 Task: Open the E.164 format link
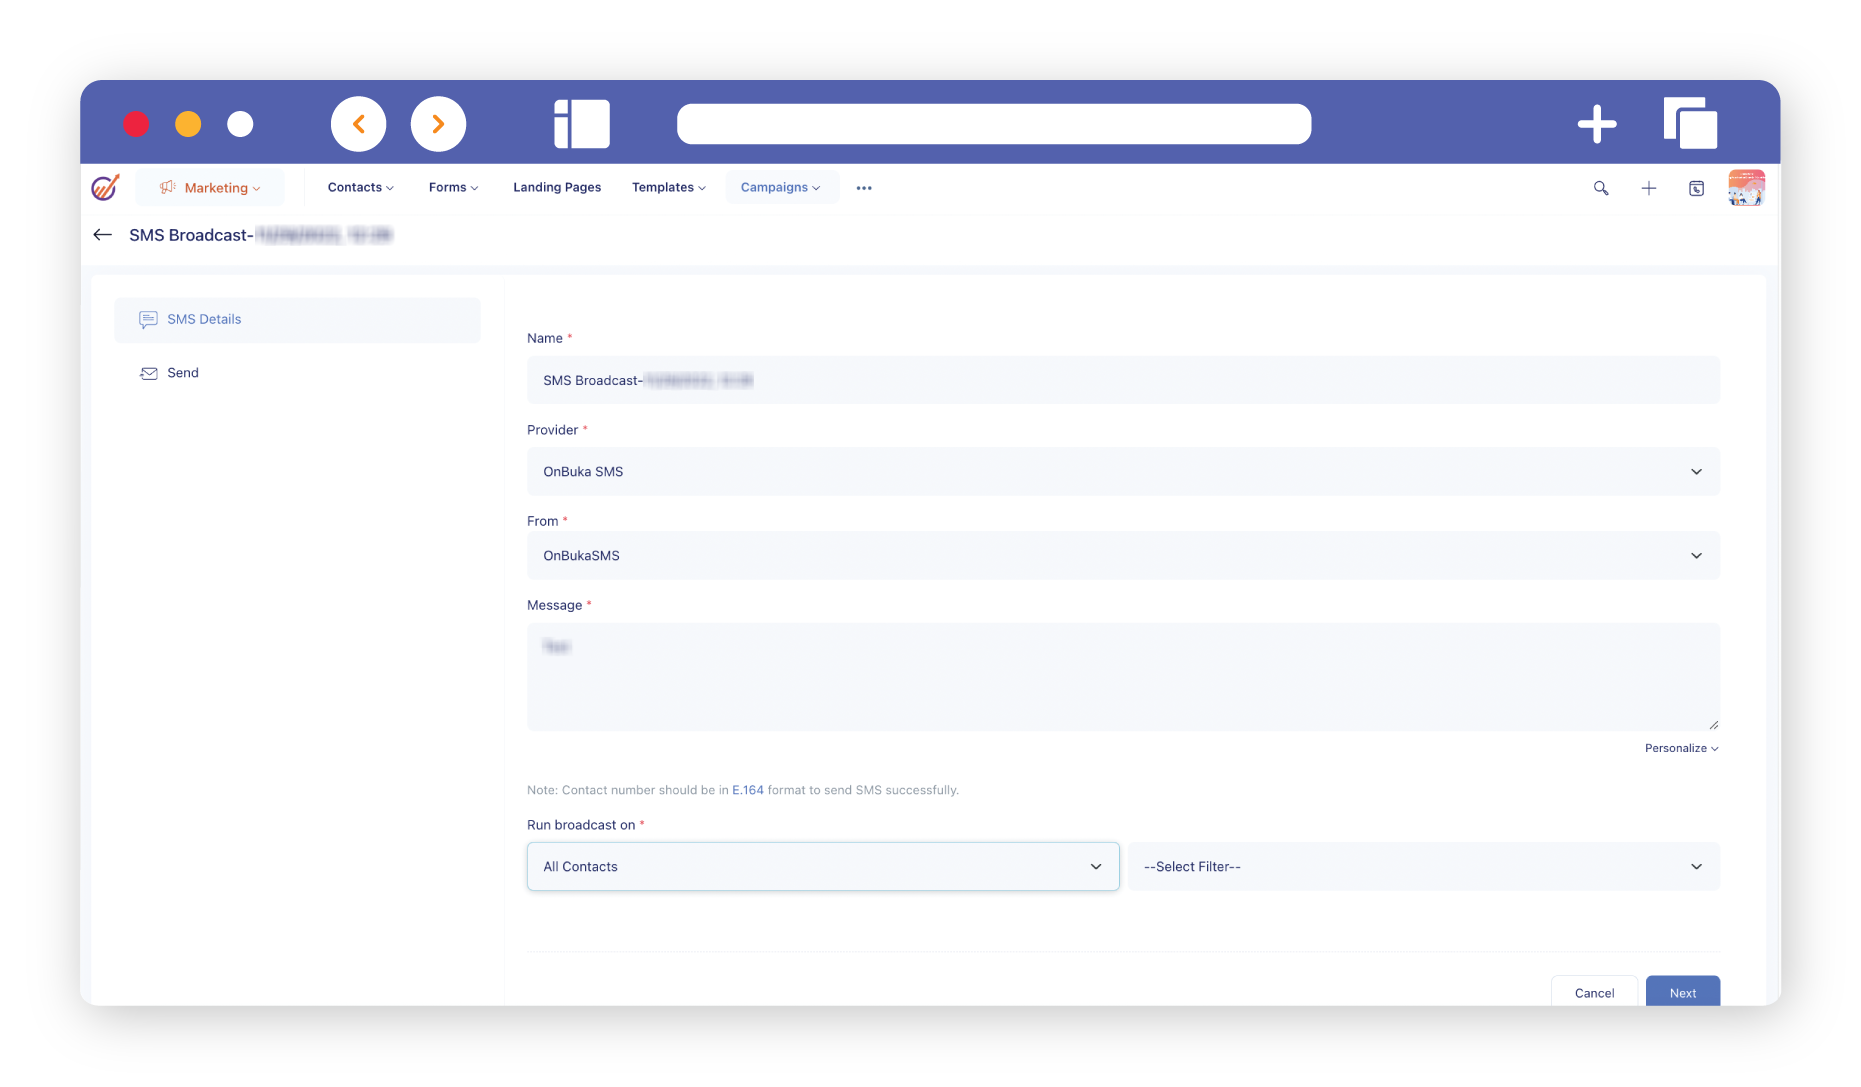pyautogui.click(x=747, y=790)
